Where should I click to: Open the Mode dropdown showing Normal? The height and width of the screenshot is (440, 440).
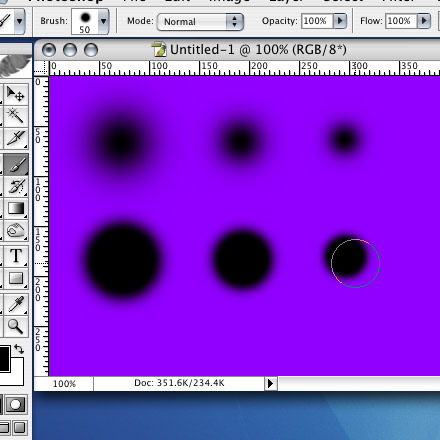[x=200, y=22]
